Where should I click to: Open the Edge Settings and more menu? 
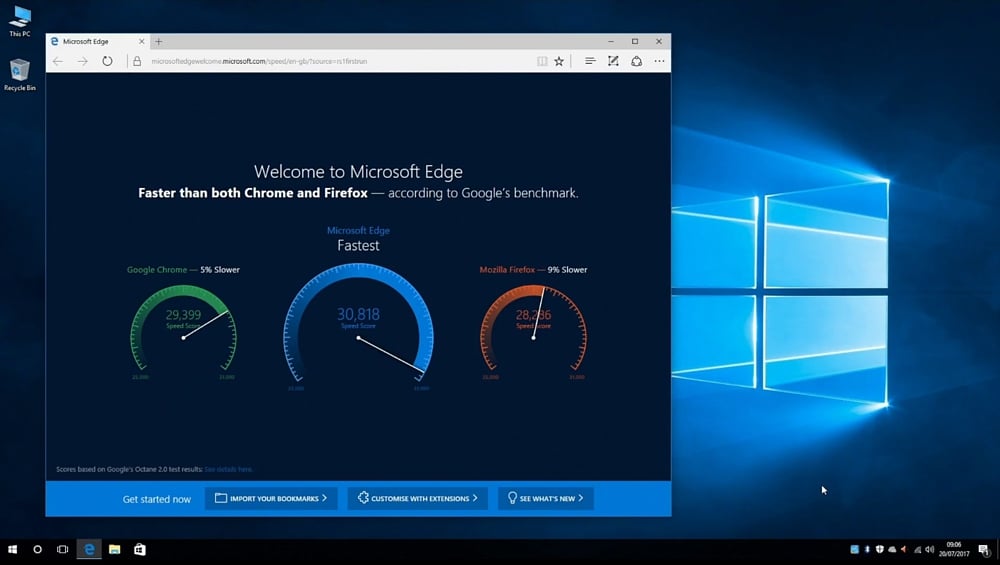tap(659, 61)
